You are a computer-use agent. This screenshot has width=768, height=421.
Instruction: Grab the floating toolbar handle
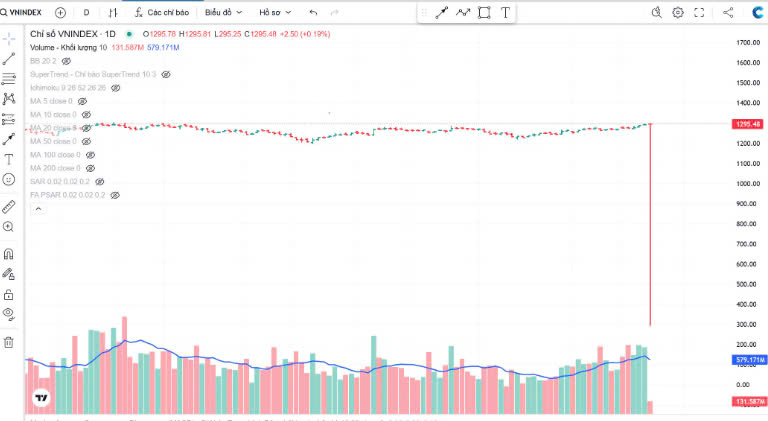[424, 13]
